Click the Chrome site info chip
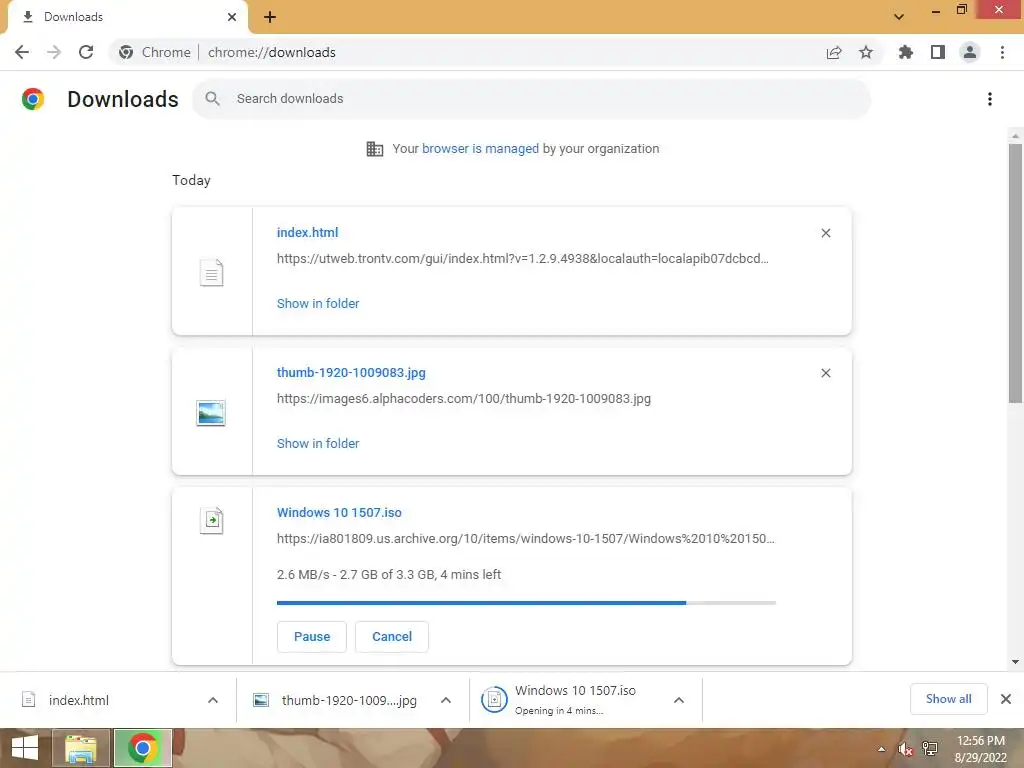This screenshot has height=768, width=1024. tap(155, 52)
